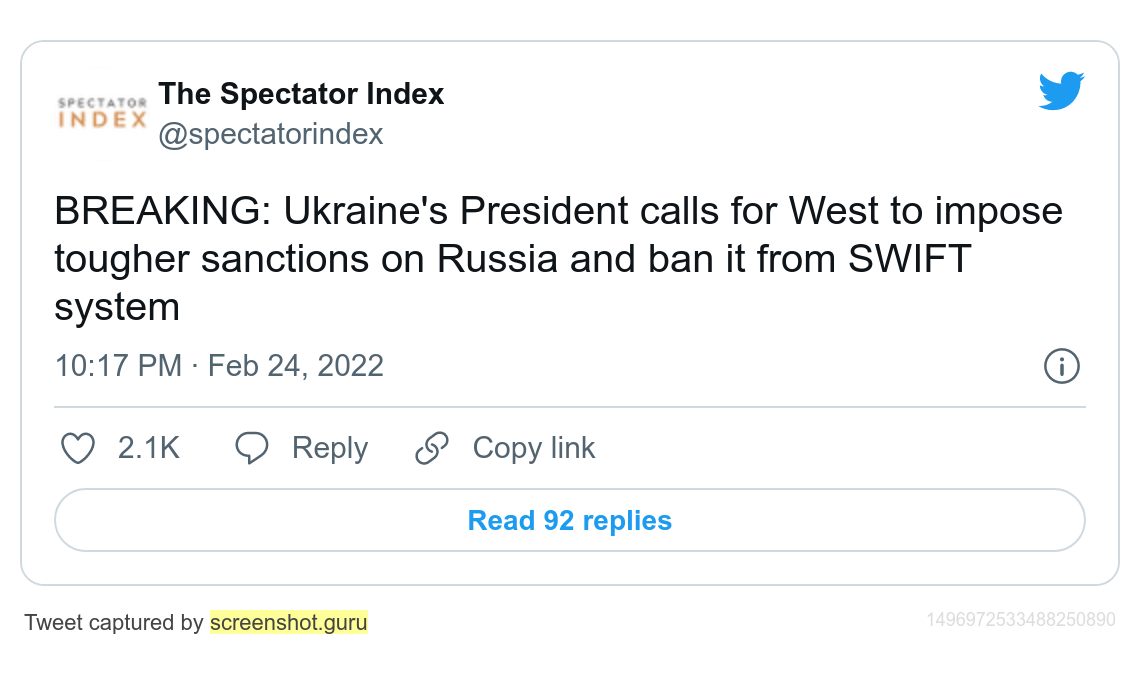1140x678 pixels.
Task: Click the reply speech bubble icon
Action: point(251,448)
